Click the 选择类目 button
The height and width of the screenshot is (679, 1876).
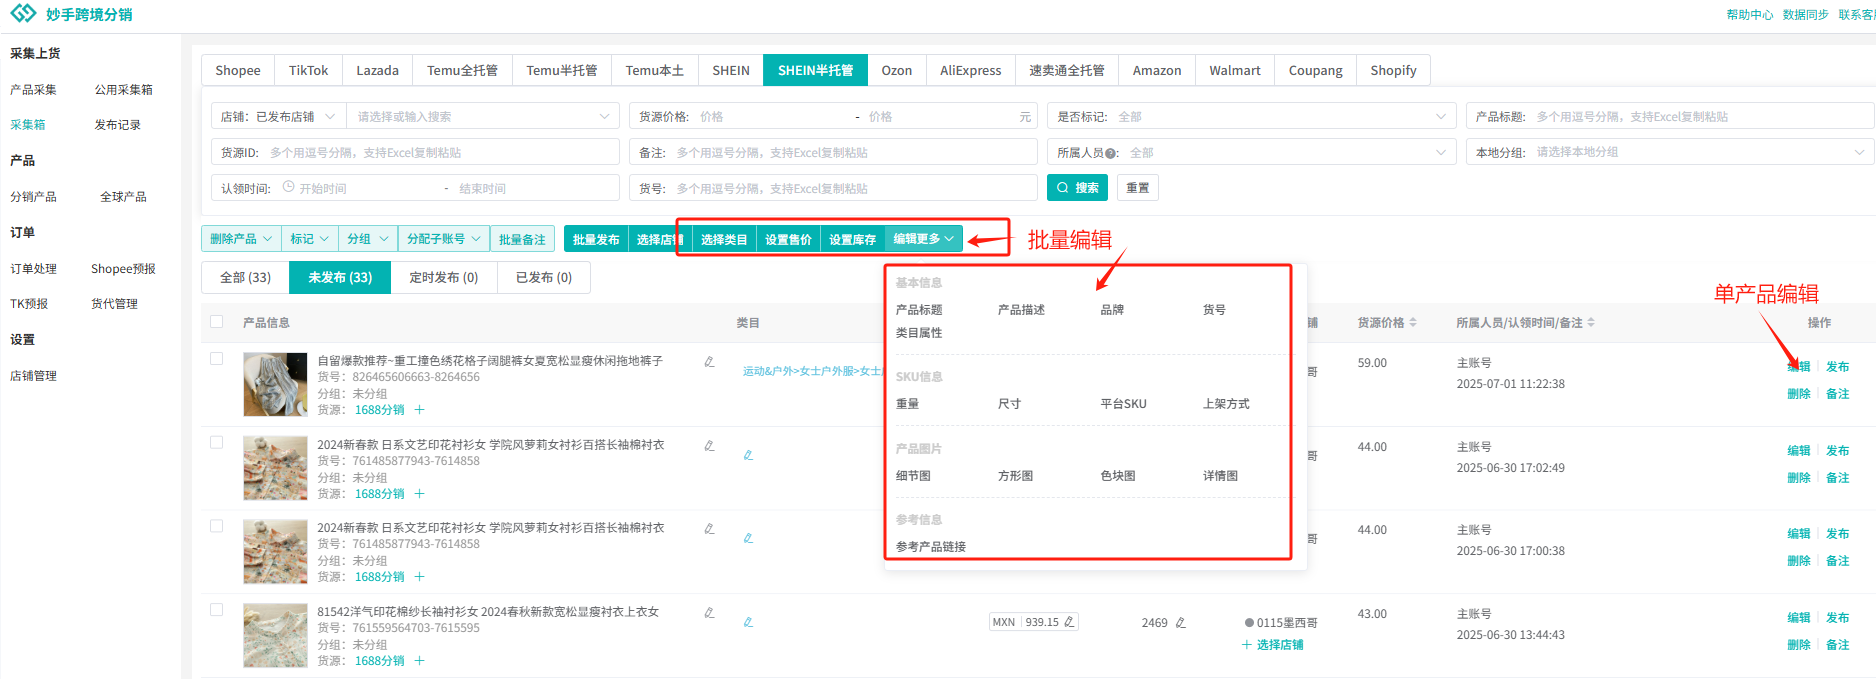pos(724,239)
